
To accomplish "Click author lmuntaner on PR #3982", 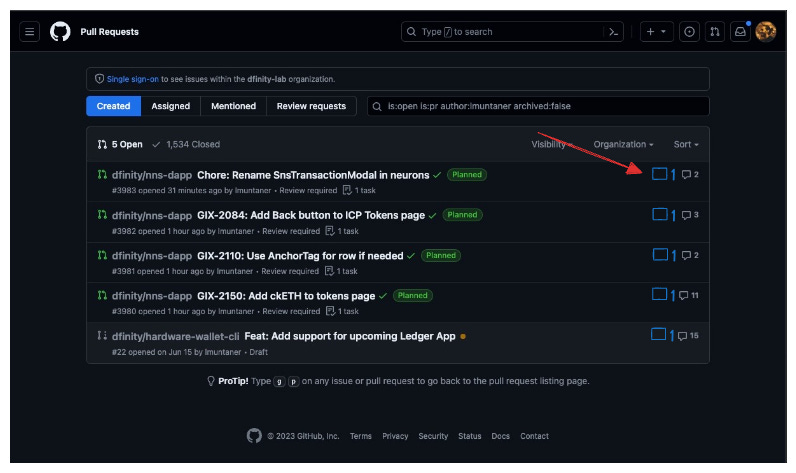I will point(236,231).
